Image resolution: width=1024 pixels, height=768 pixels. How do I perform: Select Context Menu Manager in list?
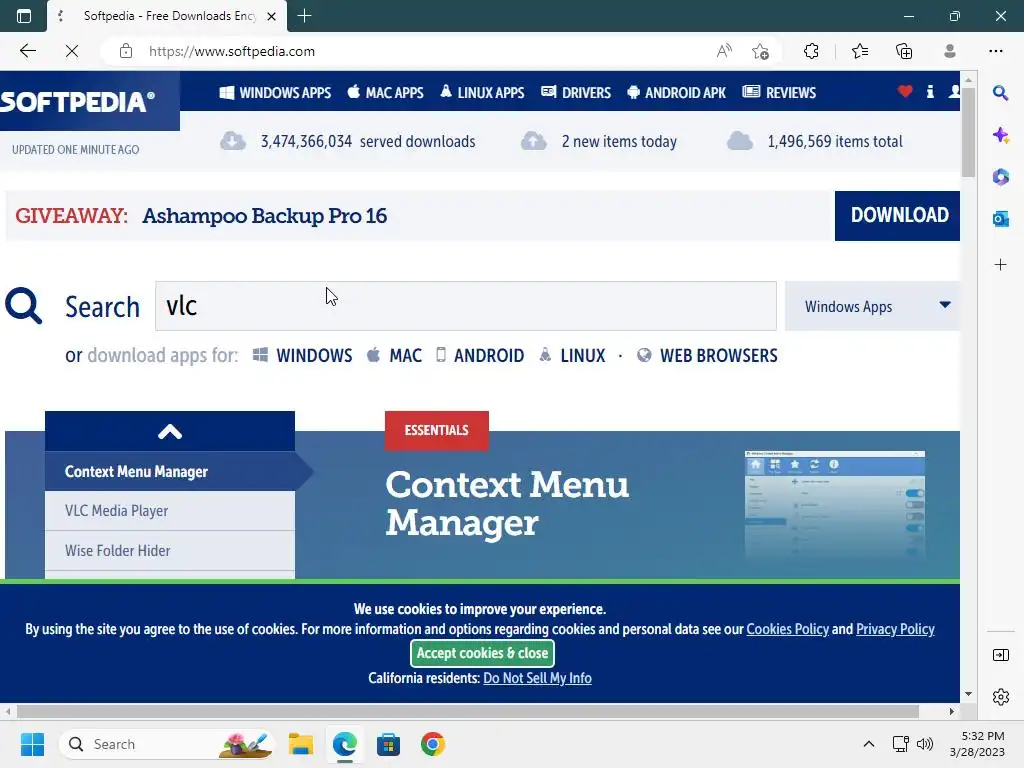[x=170, y=471]
